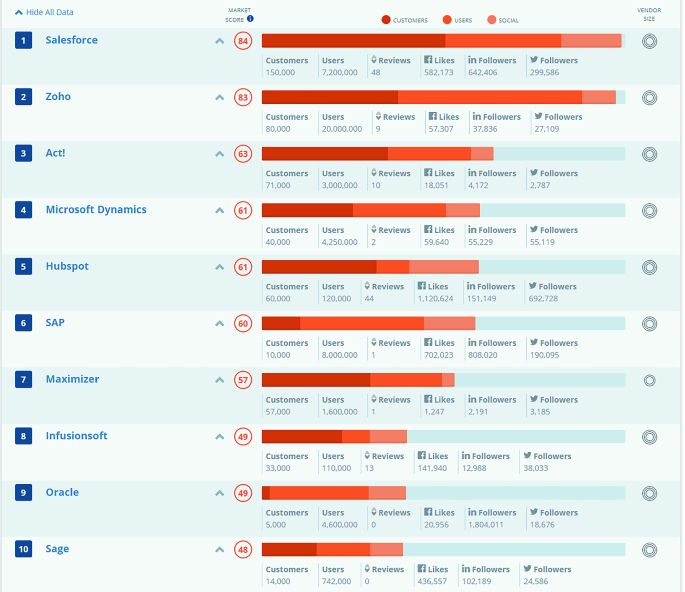
Task: Click Hubspot's market score bar
Action: pos(443,267)
